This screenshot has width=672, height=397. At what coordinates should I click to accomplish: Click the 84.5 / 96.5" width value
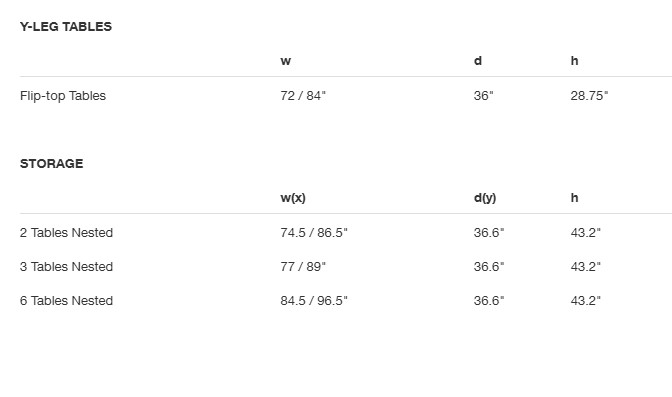pos(314,301)
